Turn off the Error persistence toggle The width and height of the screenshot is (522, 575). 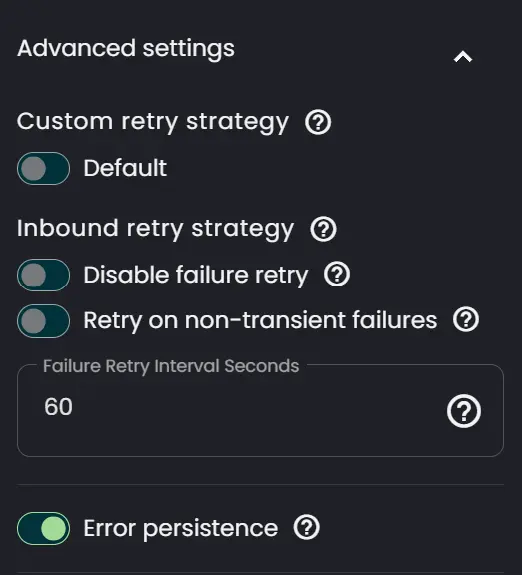tap(43, 528)
